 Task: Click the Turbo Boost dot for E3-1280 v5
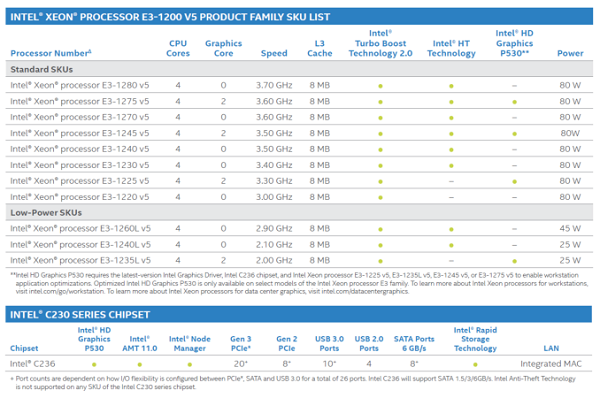click(380, 86)
